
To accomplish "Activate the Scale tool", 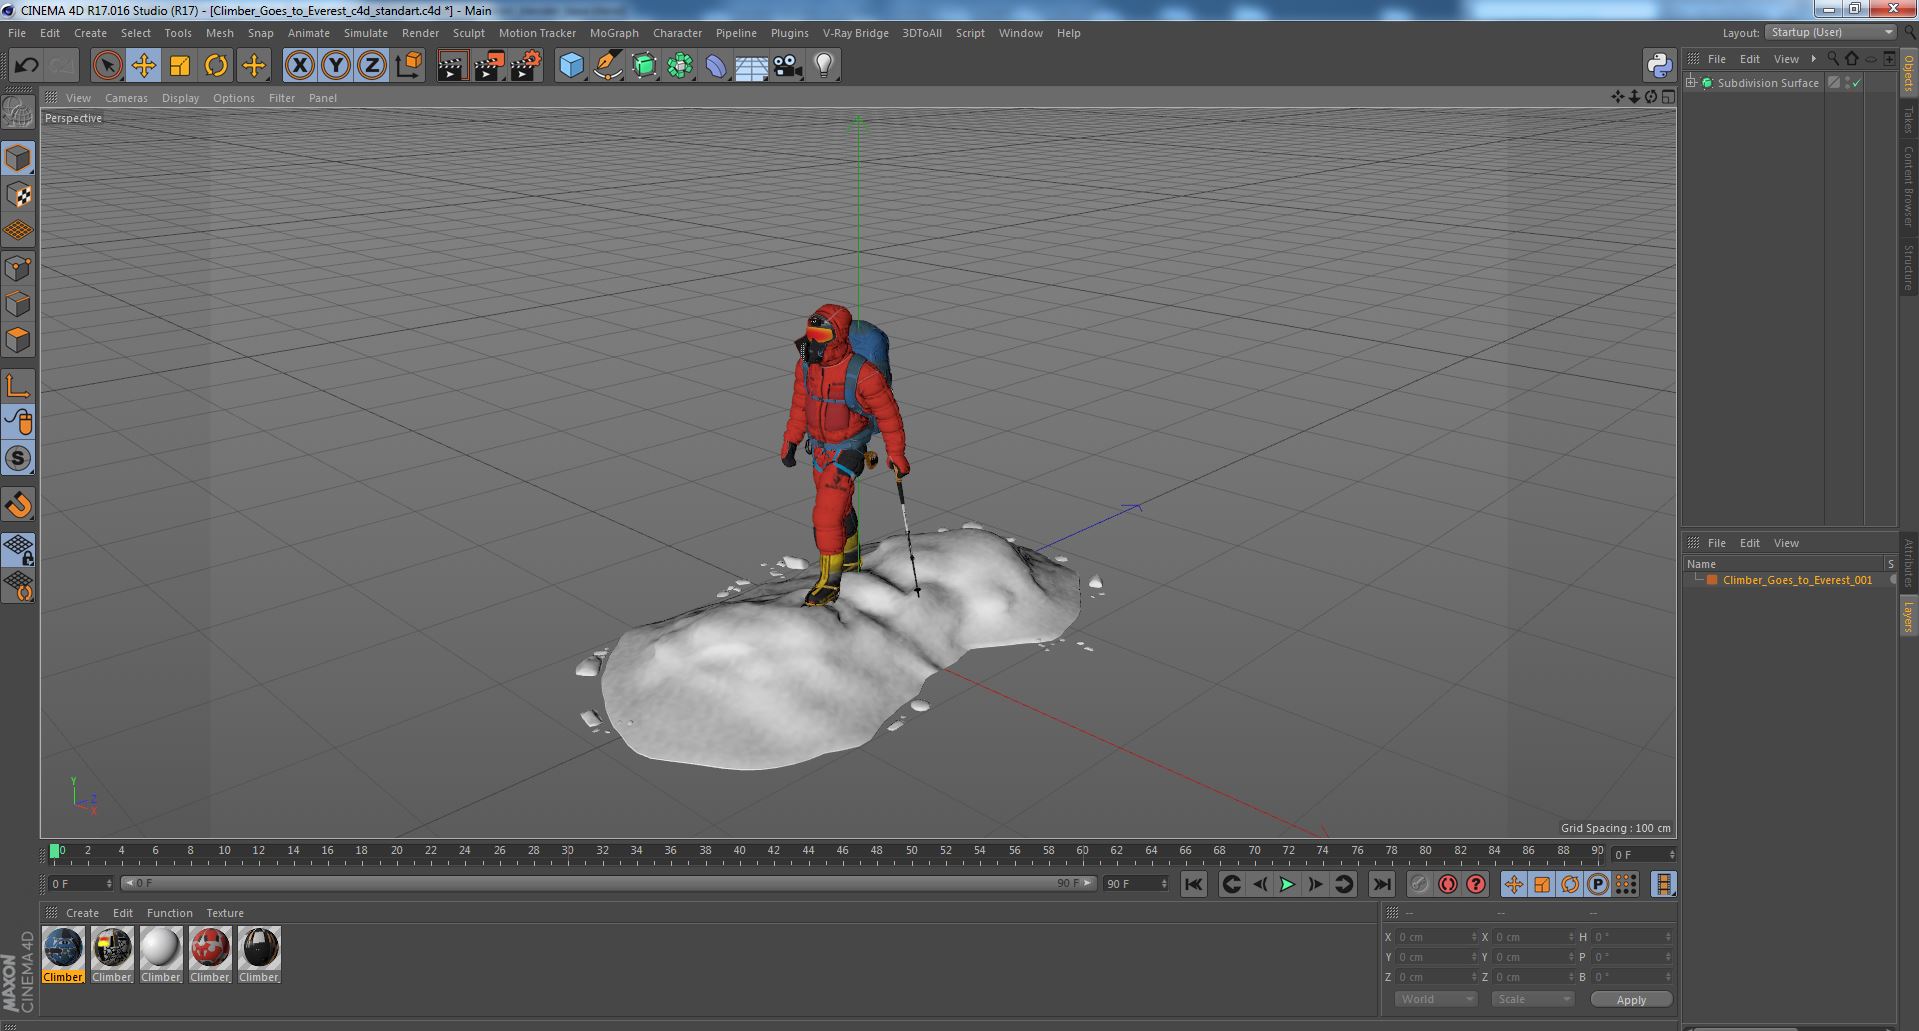I will coord(180,66).
